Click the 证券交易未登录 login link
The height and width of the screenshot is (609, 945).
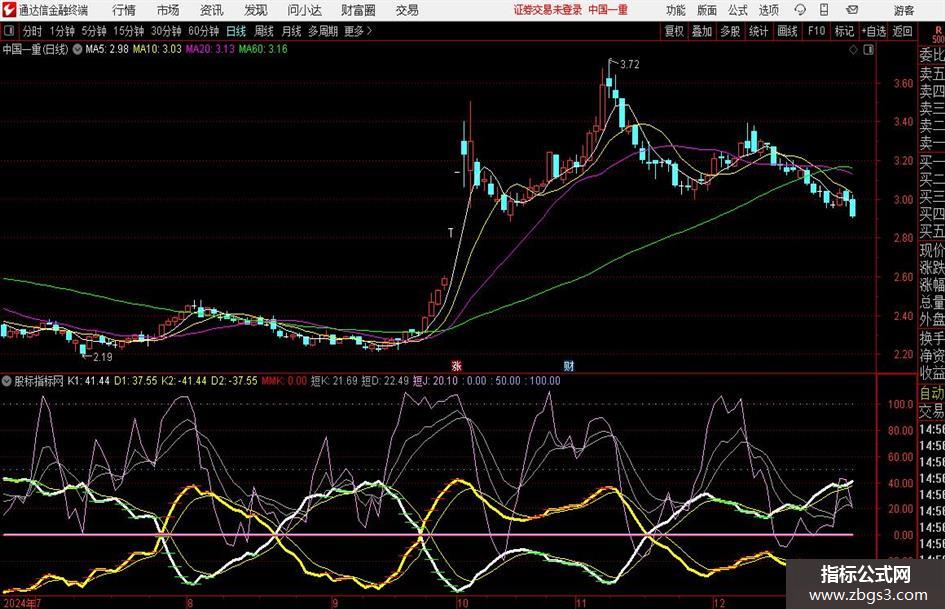[x=548, y=10]
